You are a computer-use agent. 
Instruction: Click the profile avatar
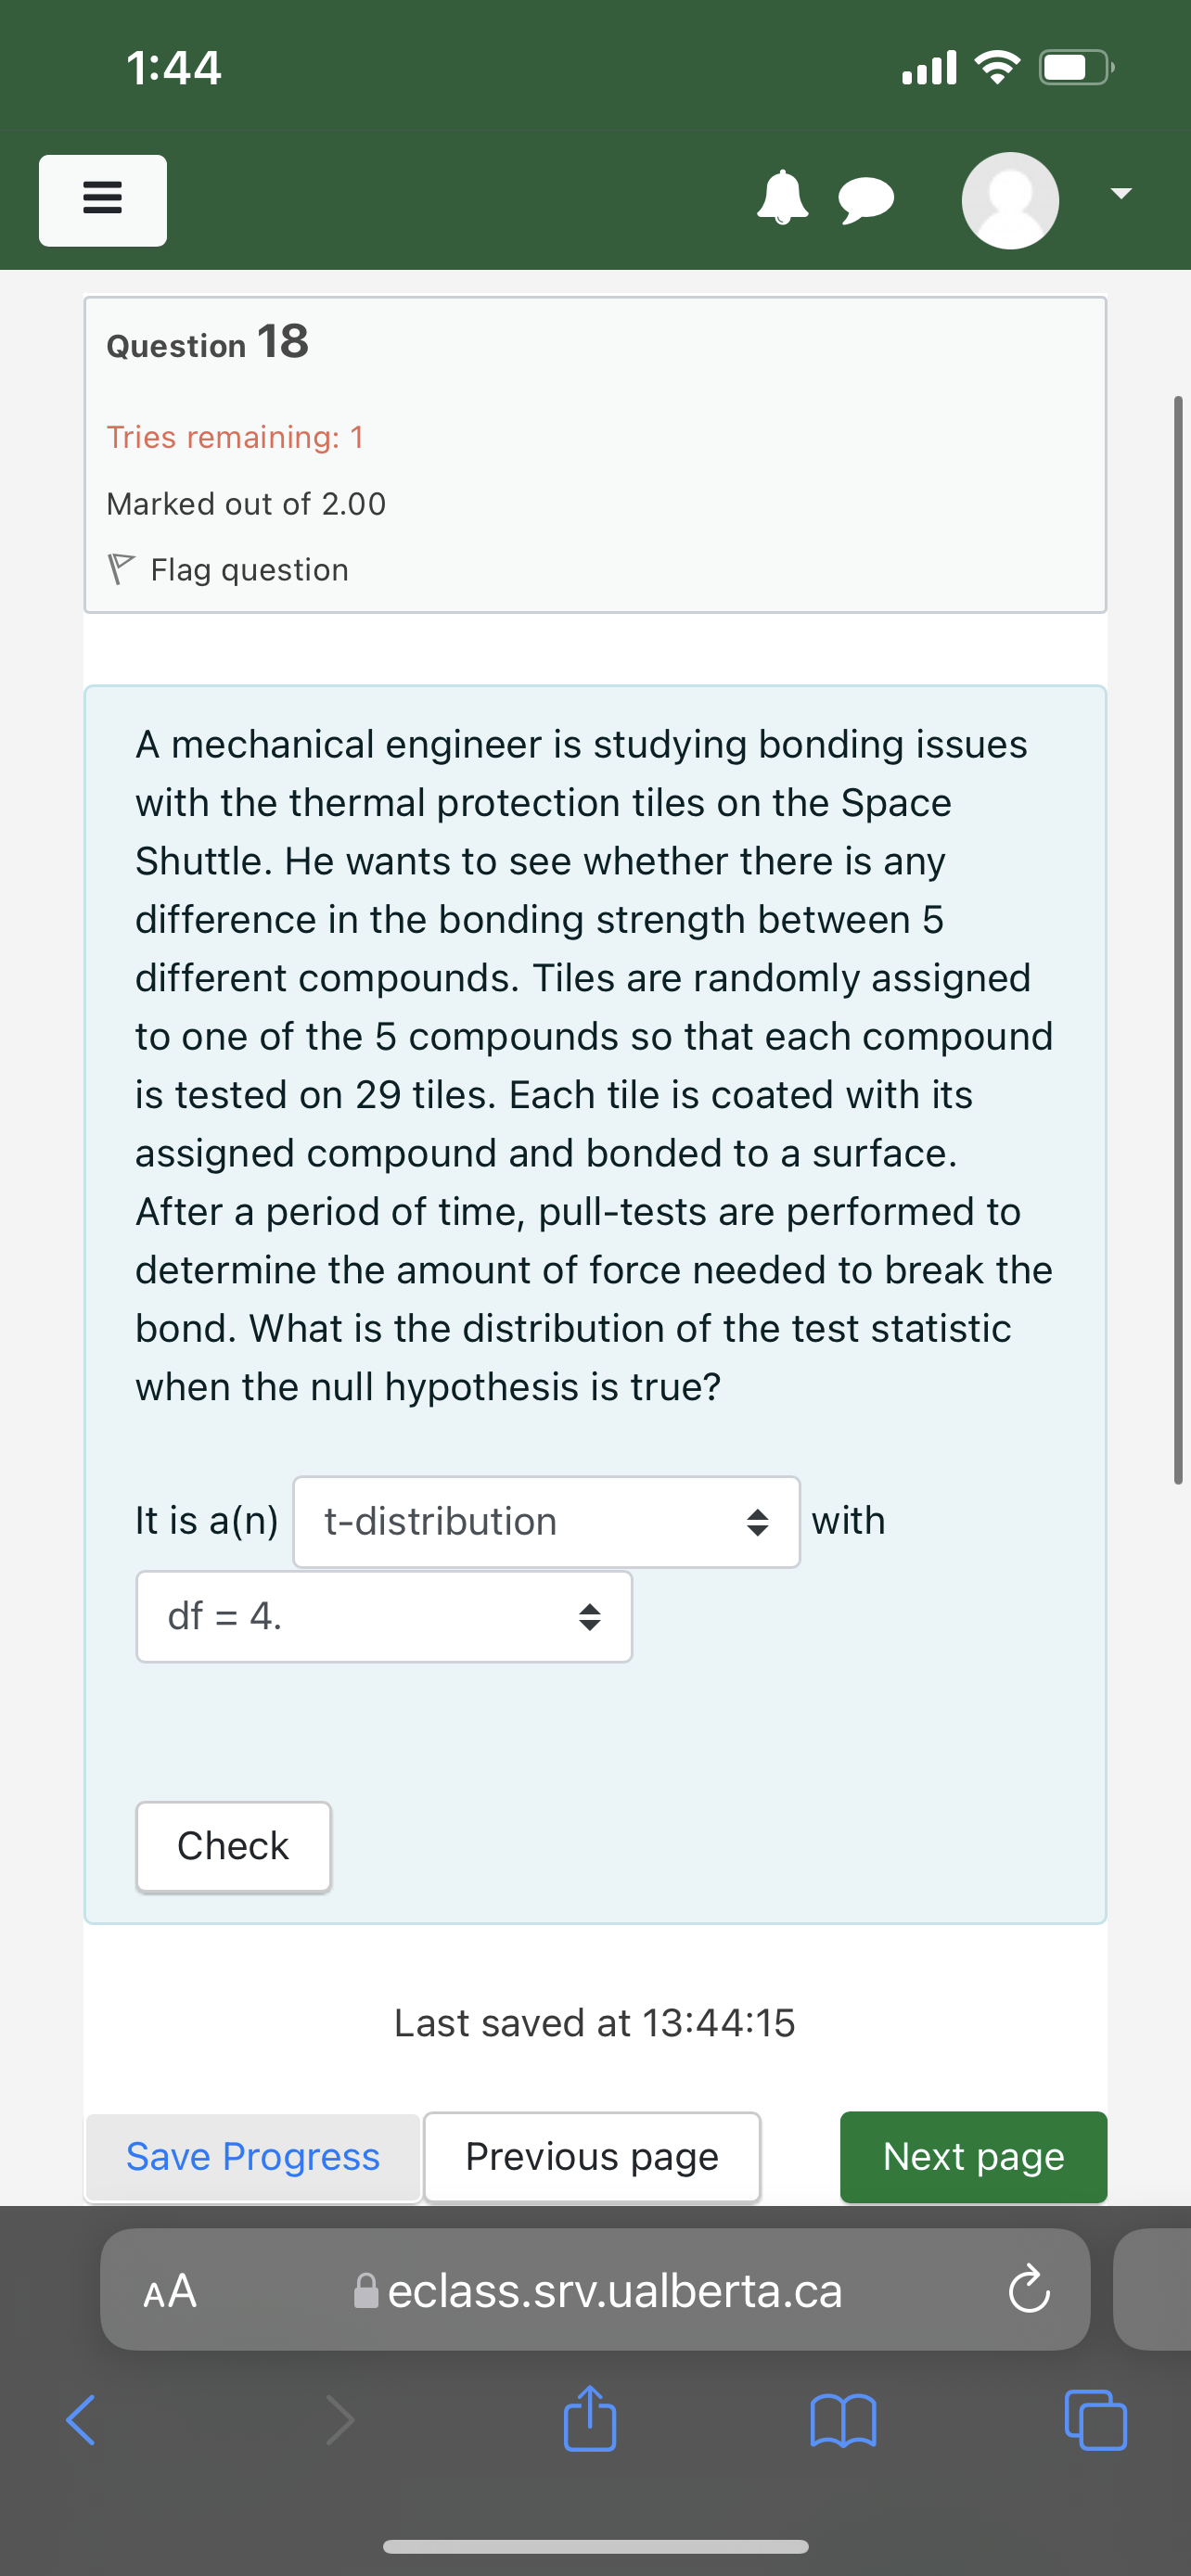click(1009, 199)
